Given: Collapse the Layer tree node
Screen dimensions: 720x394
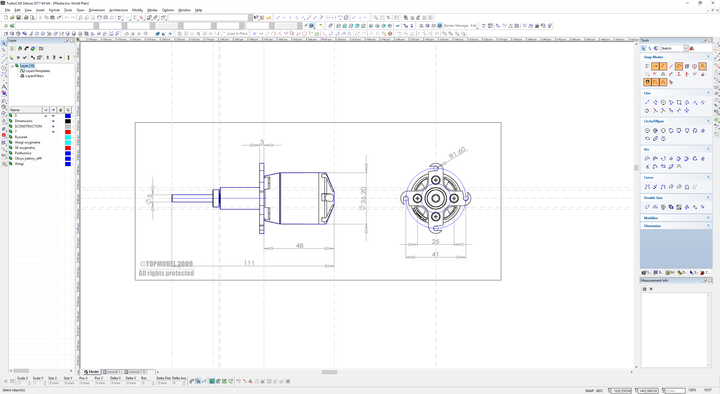Looking at the screenshot, I should pos(12,66).
